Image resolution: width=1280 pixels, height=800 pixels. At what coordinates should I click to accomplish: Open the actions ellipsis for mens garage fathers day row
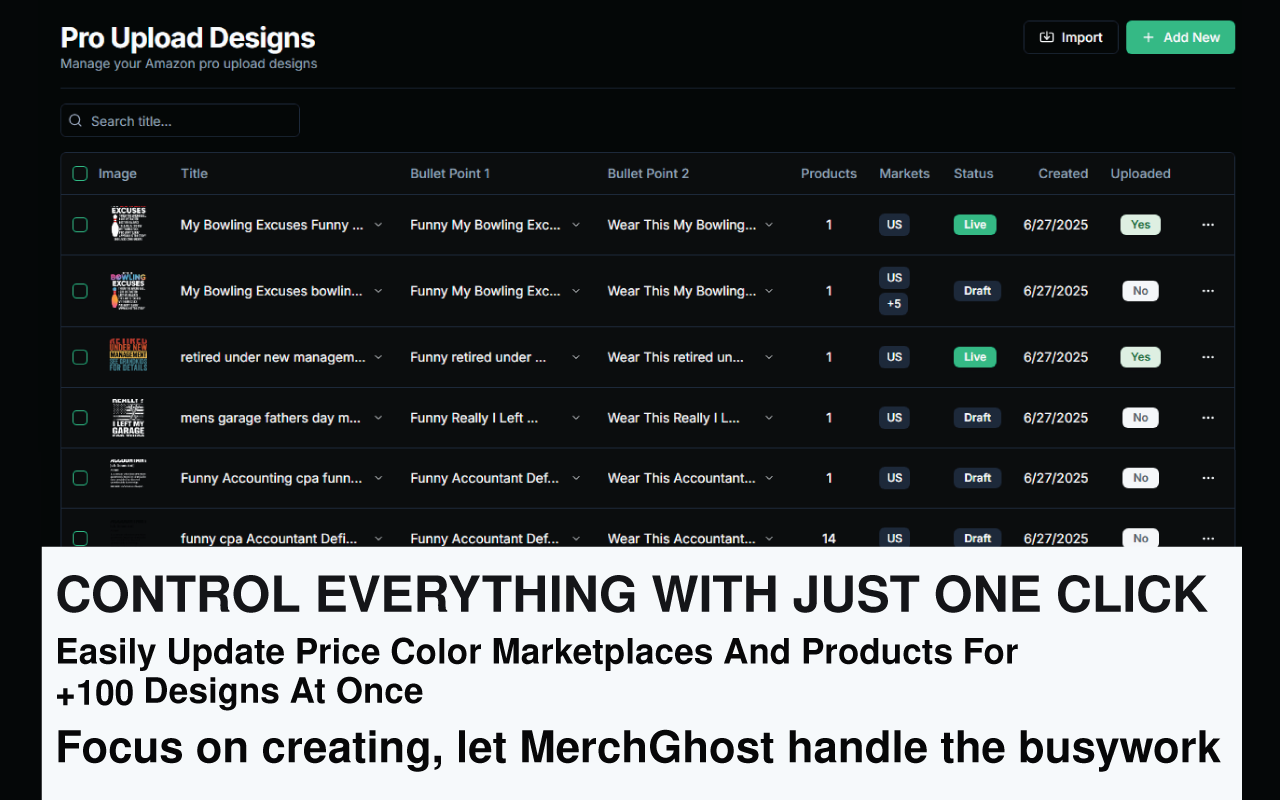(x=1208, y=417)
